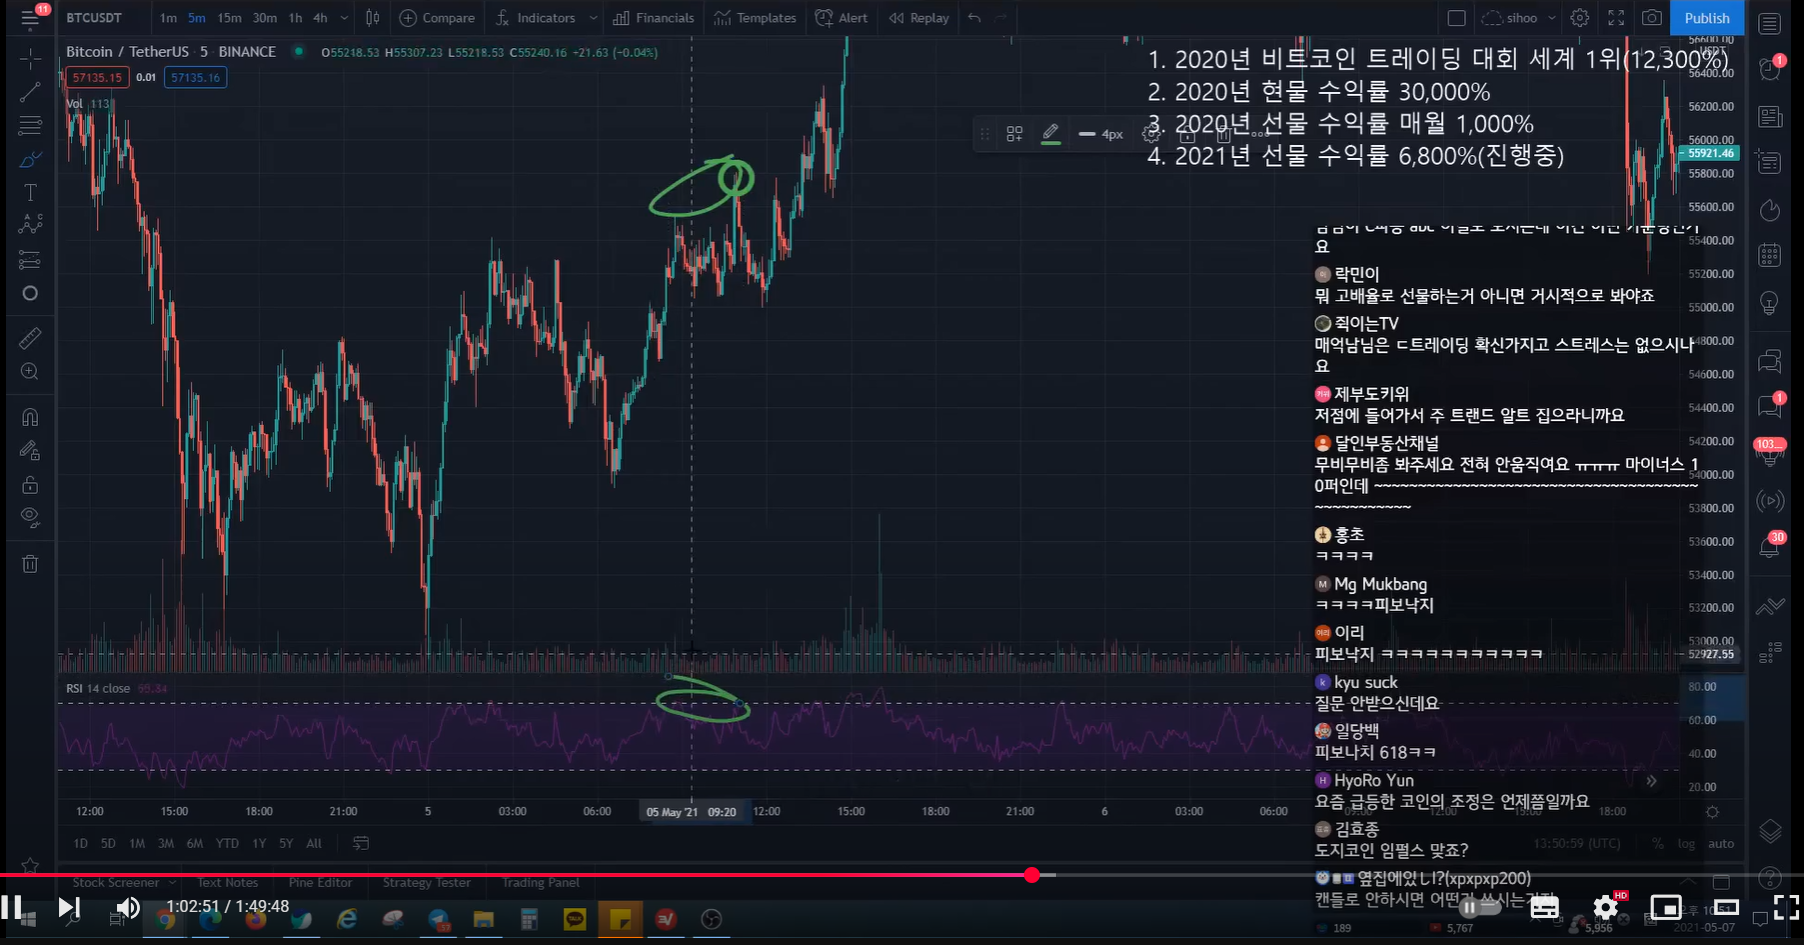Undo the last chart action
Viewport: 1804px width, 945px height.
point(974,18)
